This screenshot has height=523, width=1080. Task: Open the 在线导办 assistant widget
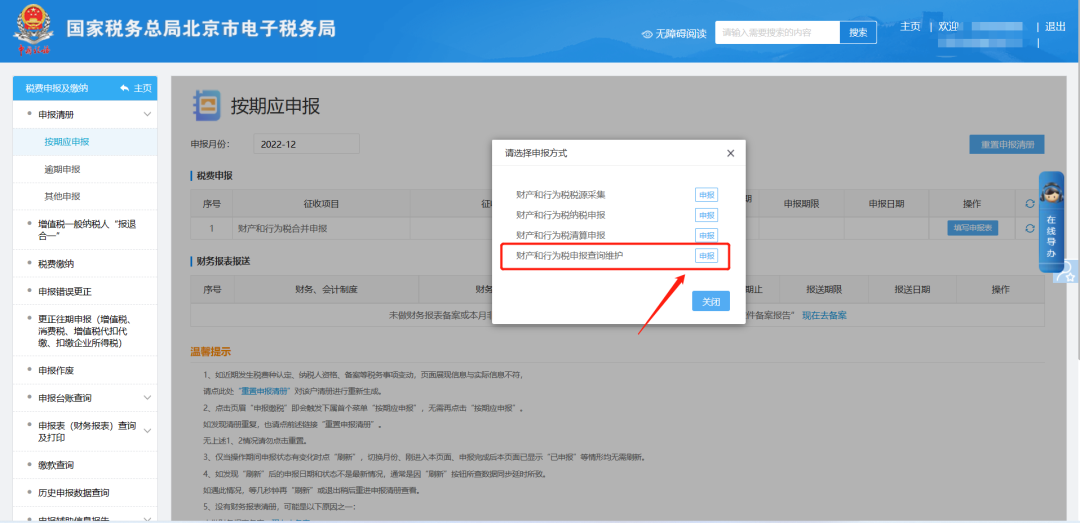(x=1051, y=222)
